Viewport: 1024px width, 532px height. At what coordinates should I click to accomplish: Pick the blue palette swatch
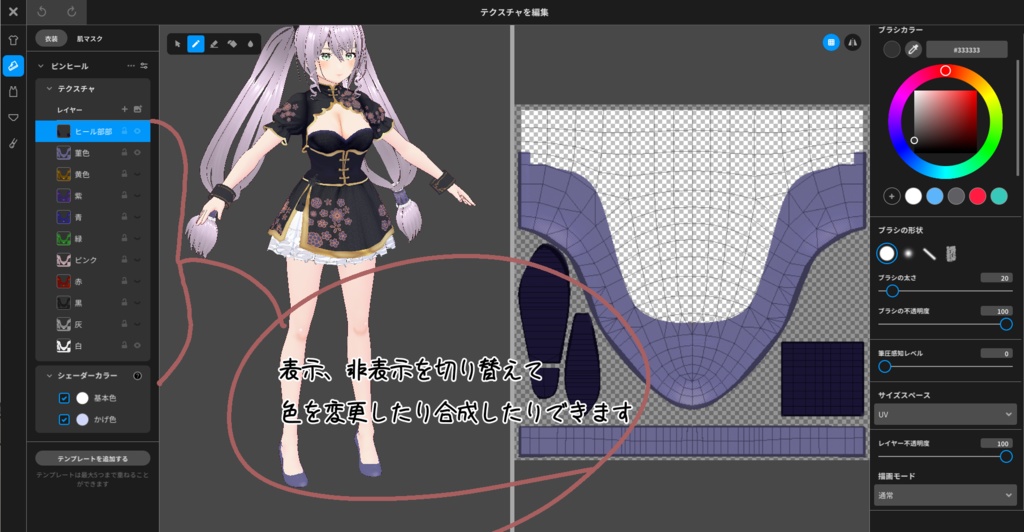(935, 196)
